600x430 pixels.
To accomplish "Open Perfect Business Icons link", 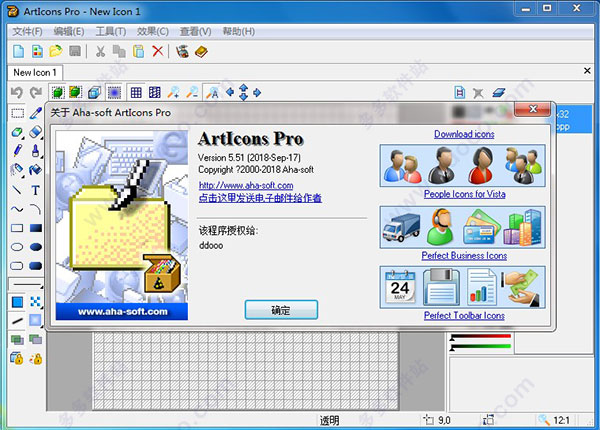I will click(x=464, y=256).
